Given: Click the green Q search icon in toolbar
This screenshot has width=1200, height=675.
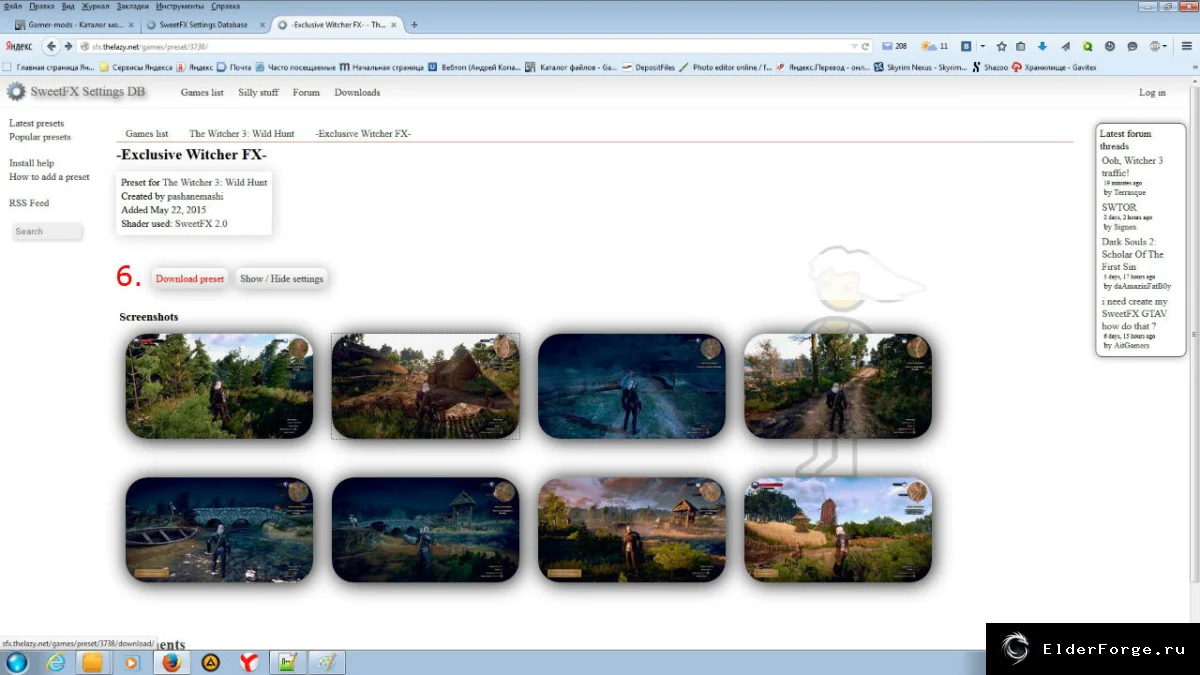Looking at the screenshot, I should (x=1087, y=46).
